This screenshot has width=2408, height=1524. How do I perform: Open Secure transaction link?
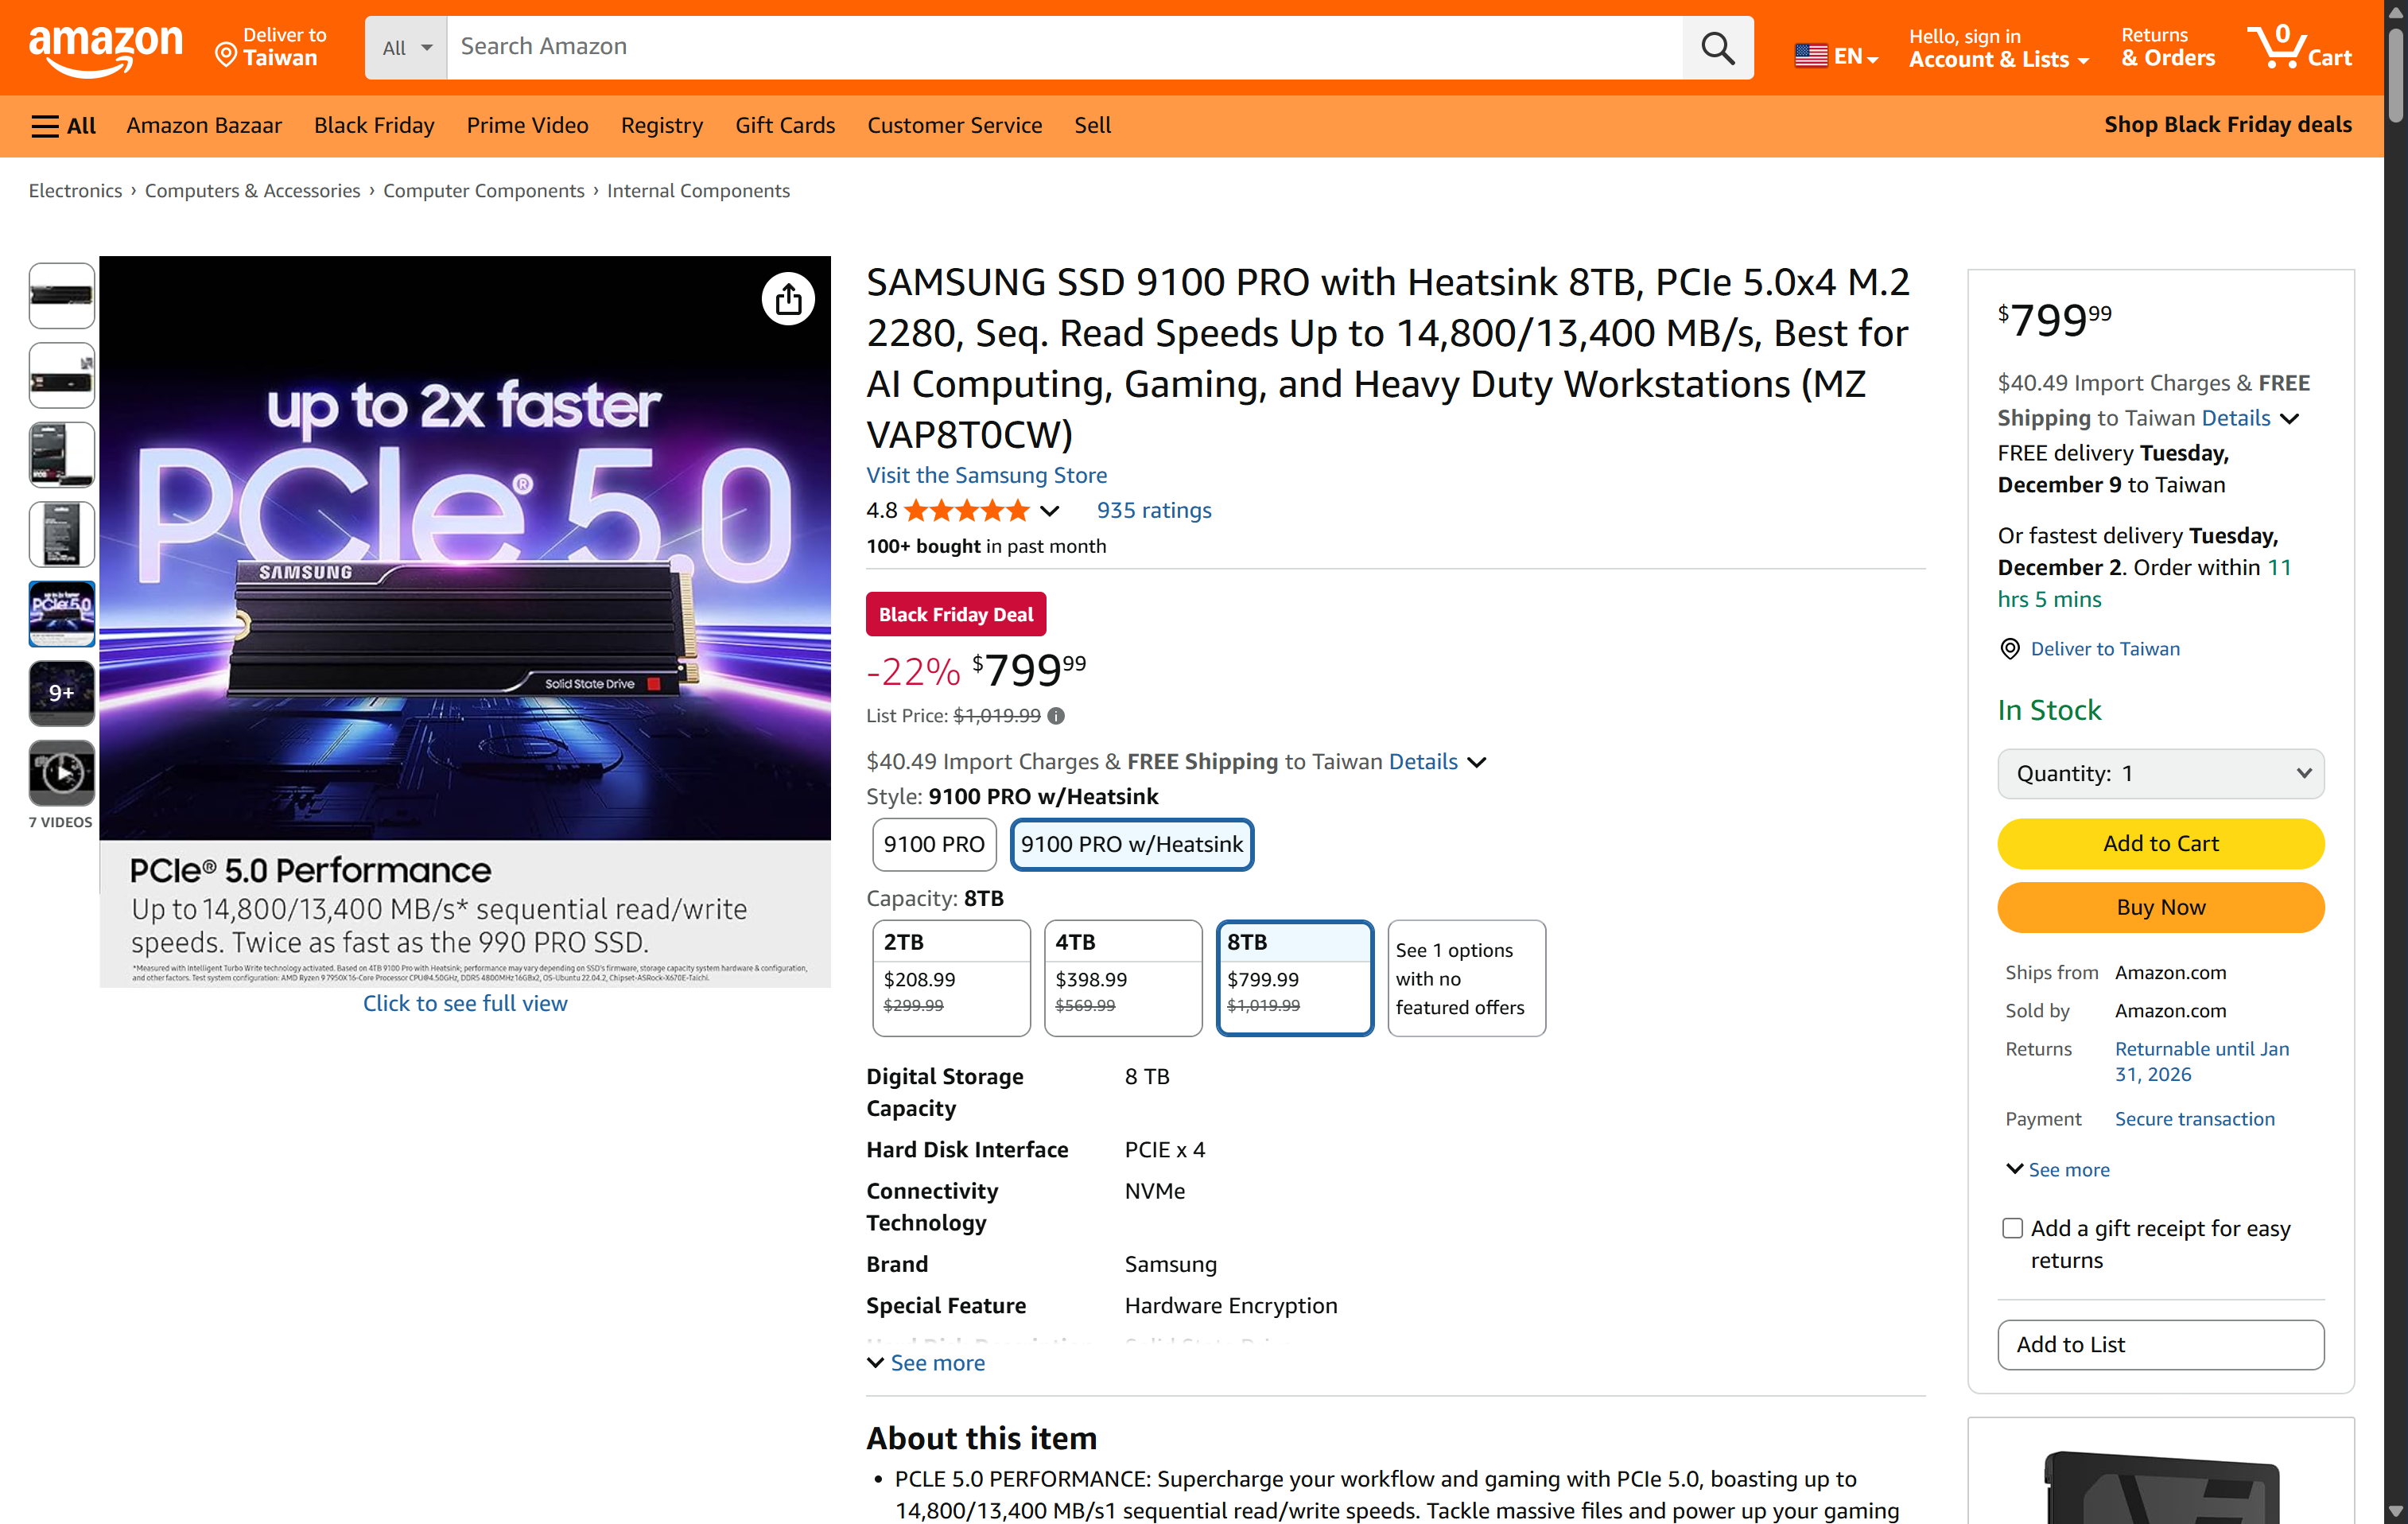coord(2194,1119)
